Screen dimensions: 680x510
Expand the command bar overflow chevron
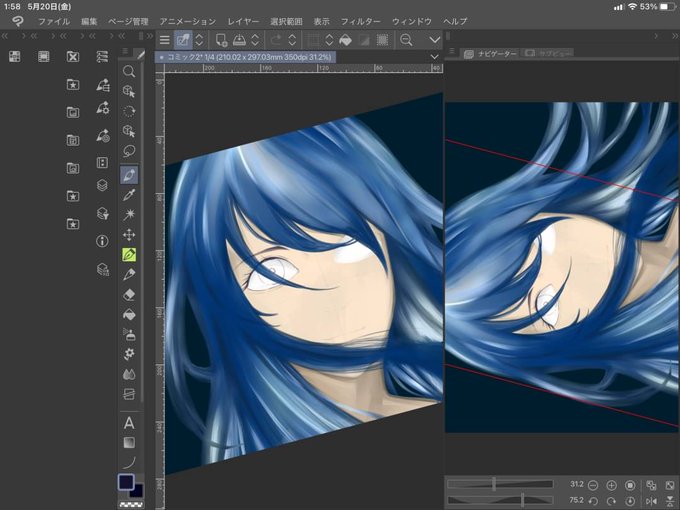tap(435, 40)
